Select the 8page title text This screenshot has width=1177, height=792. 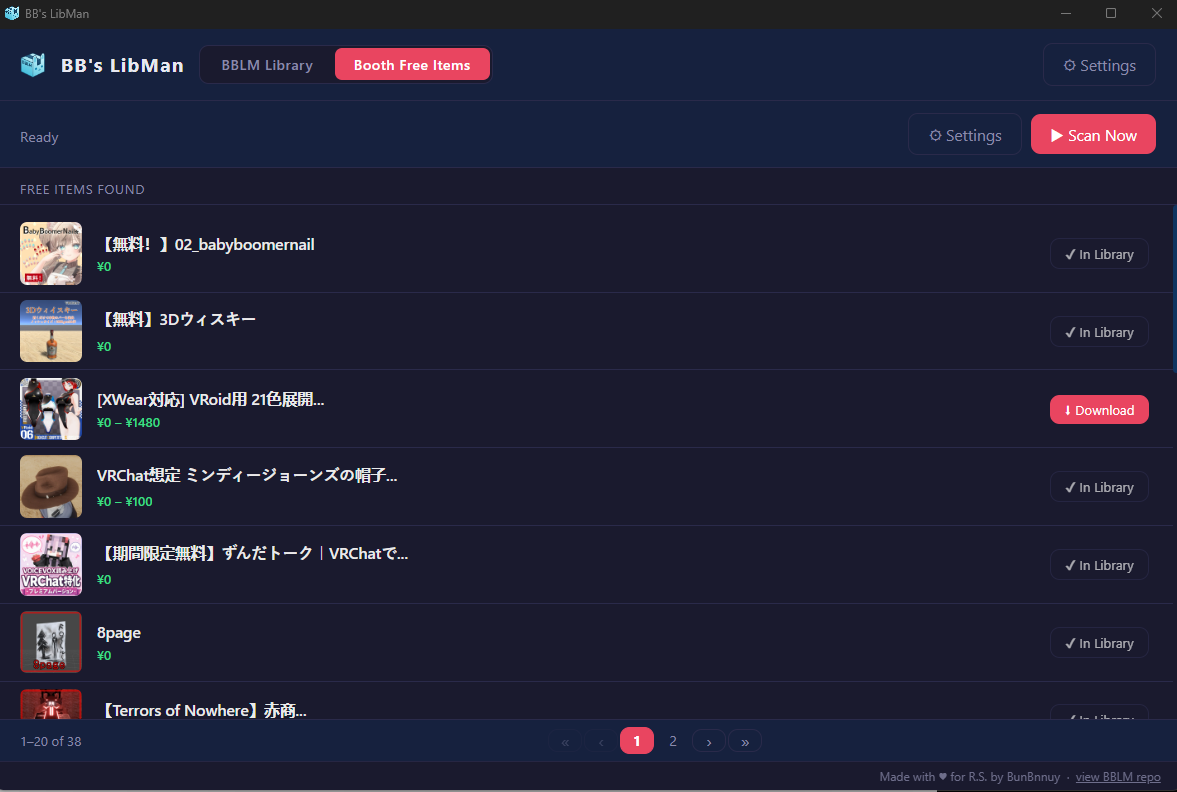[119, 633]
